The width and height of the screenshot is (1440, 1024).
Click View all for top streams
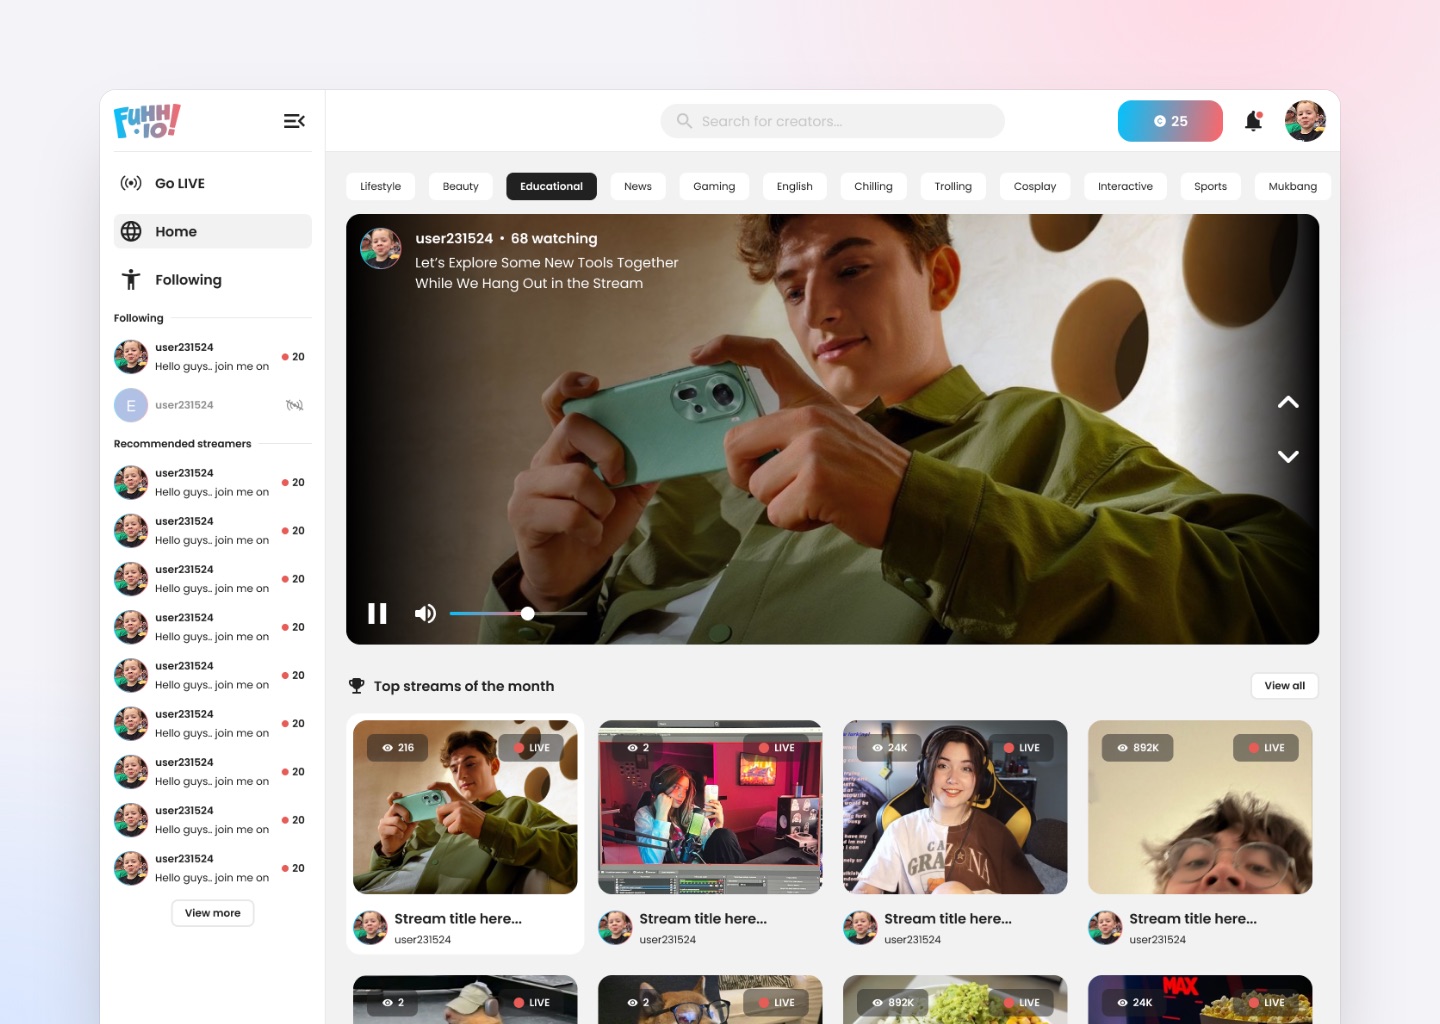point(1285,686)
